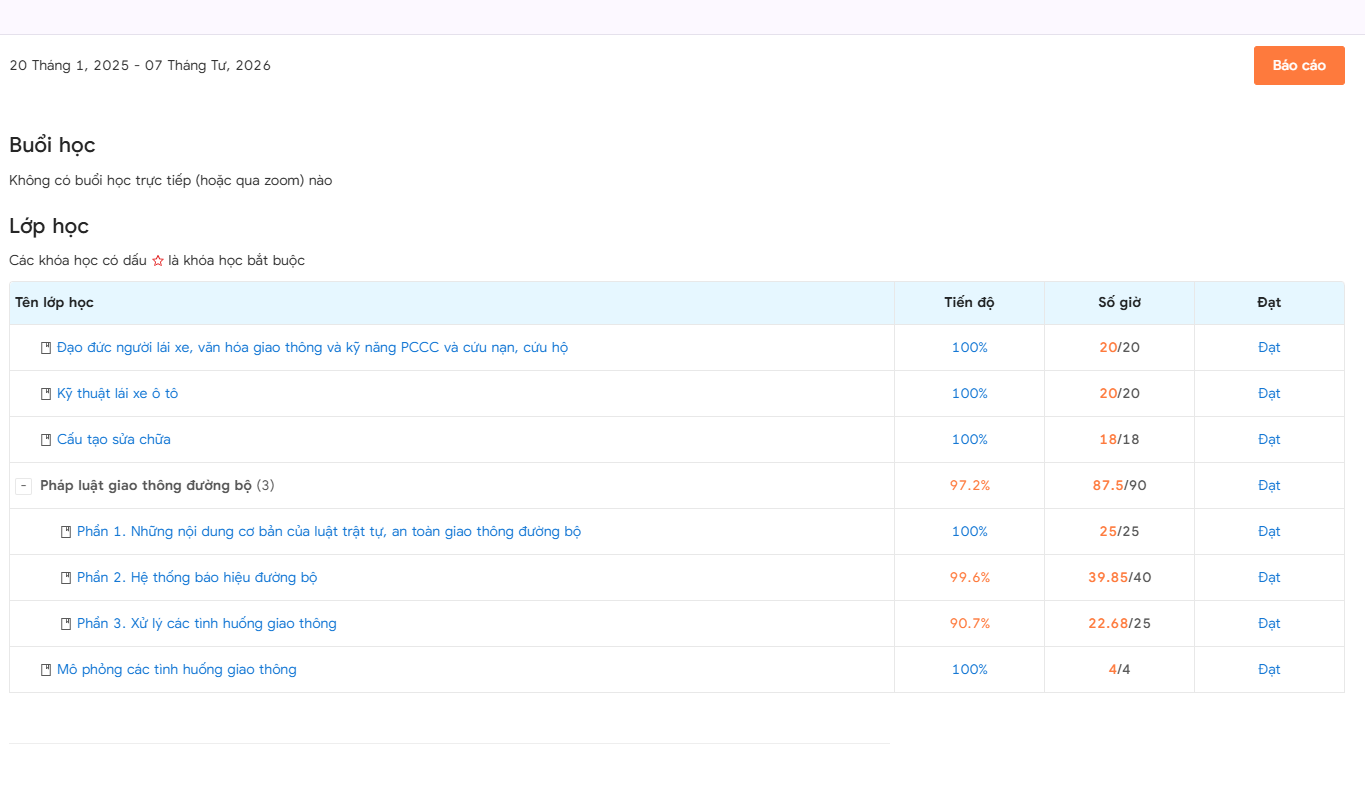Viewport: 1365px width, 787px height.
Task: Click 99.6% progress for Phần 2
Action: (x=969, y=578)
